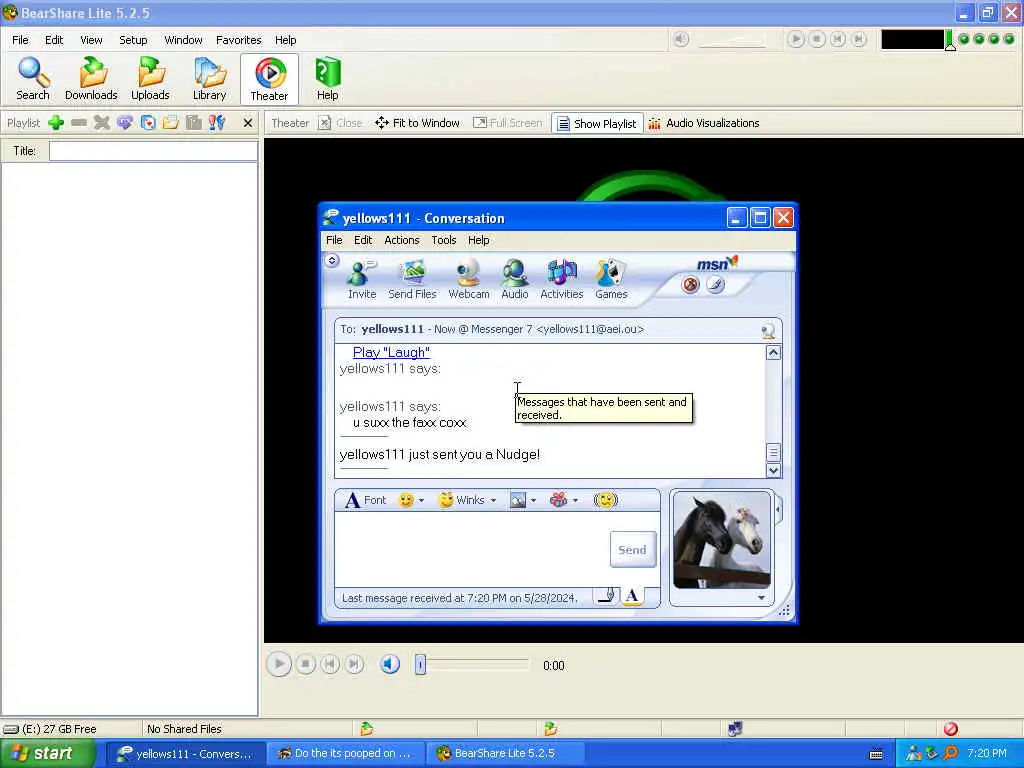The height and width of the screenshot is (768, 1024).
Task: Select the Theater toolbar button
Action: pos(269,79)
